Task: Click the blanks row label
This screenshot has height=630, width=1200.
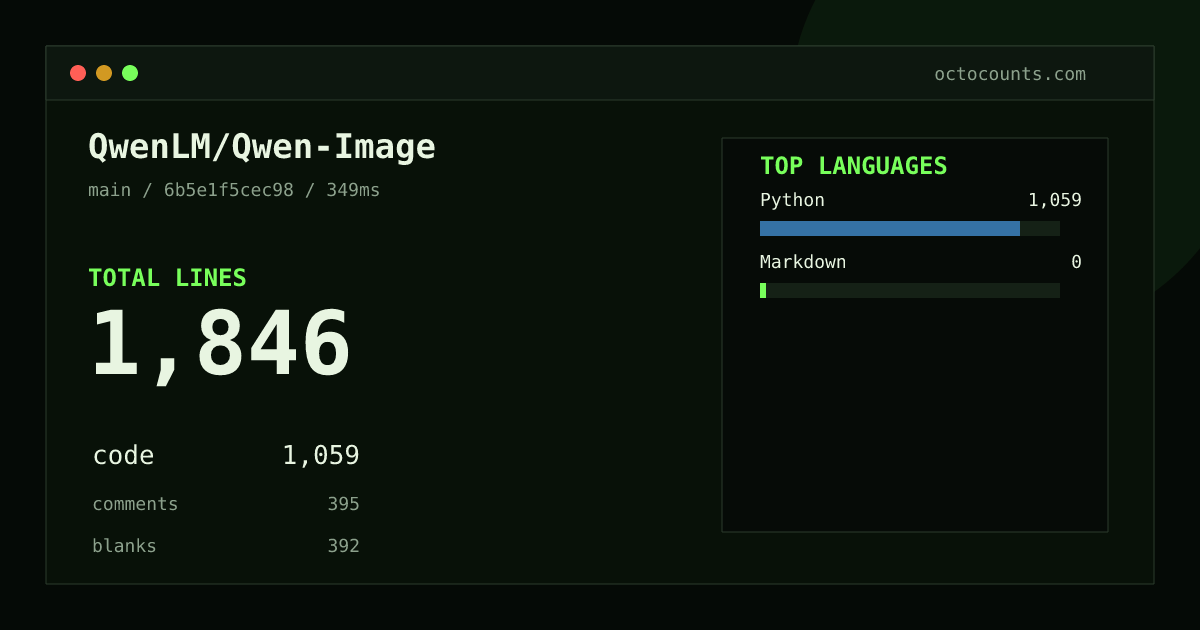Action: click(124, 546)
